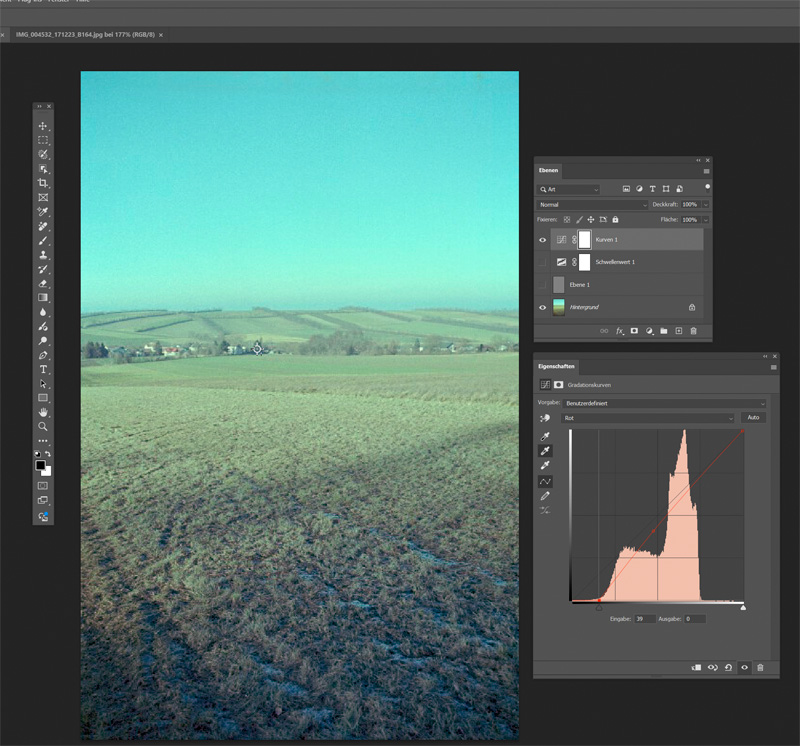The height and width of the screenshot is (746, 800).
Task: Click the layer effects fx button
Action: tap(619, 331)
